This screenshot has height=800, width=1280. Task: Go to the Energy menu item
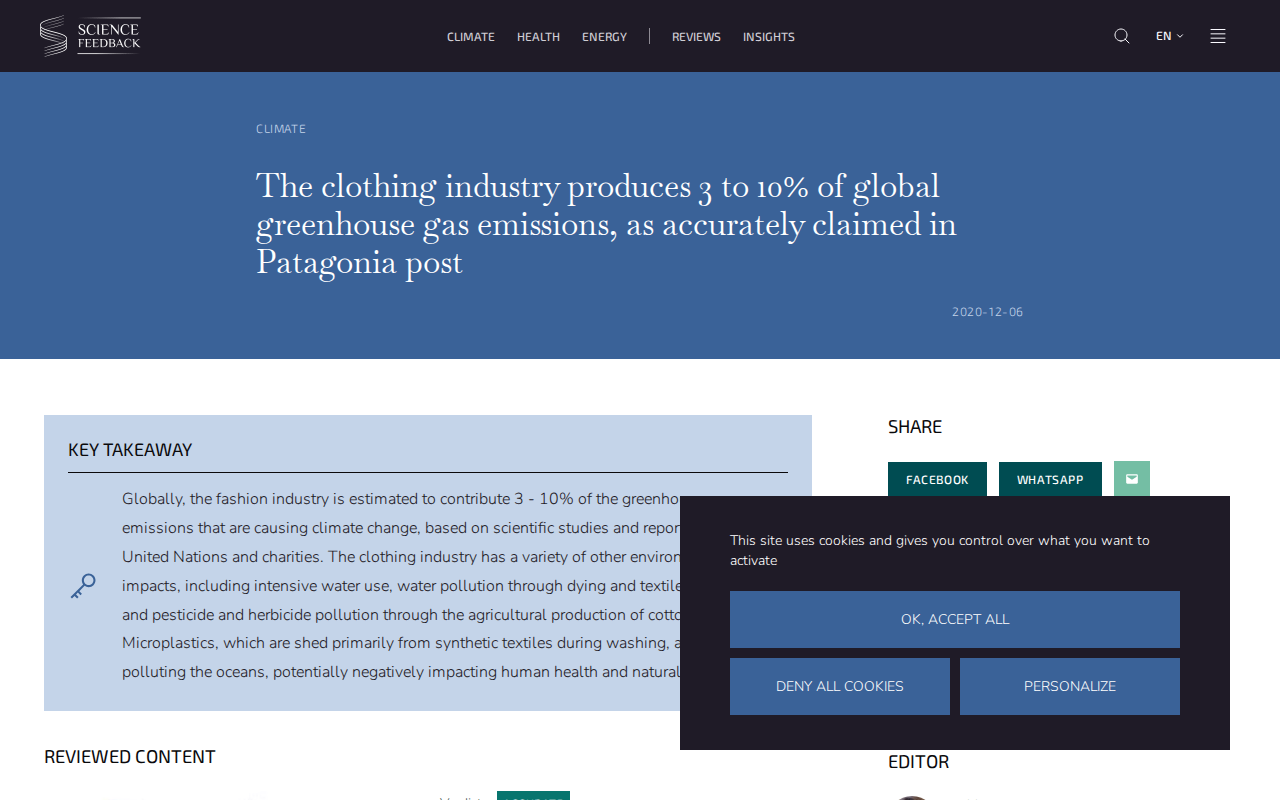coord(604,37)
